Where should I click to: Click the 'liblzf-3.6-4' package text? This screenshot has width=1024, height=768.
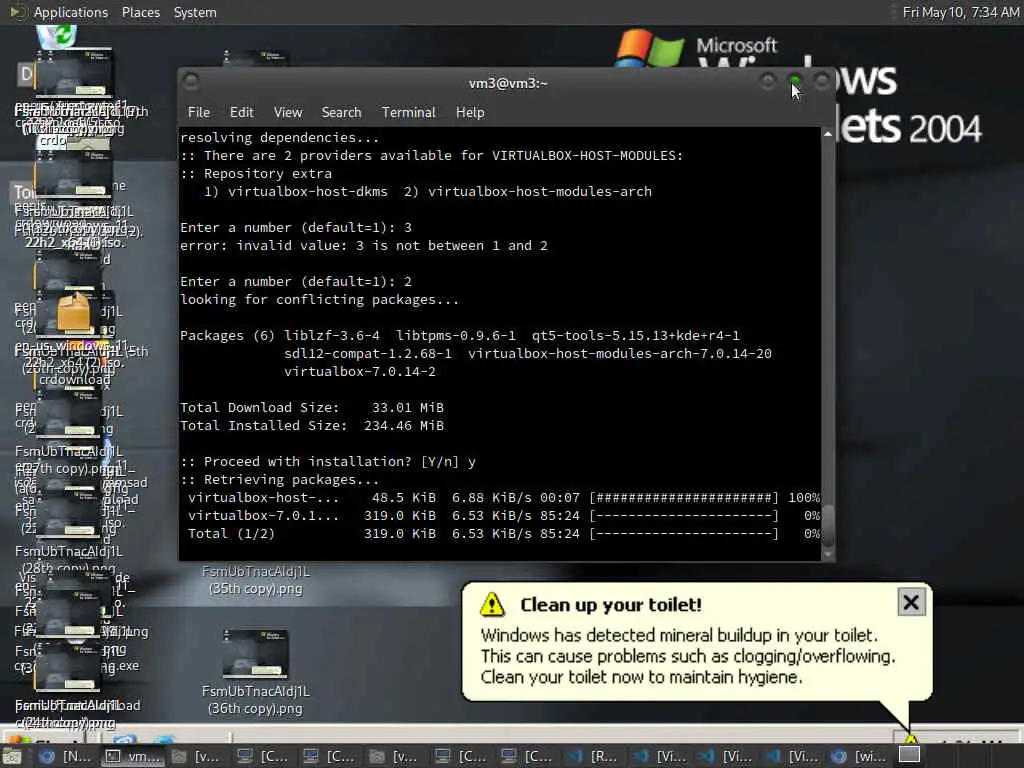[332, 336]
